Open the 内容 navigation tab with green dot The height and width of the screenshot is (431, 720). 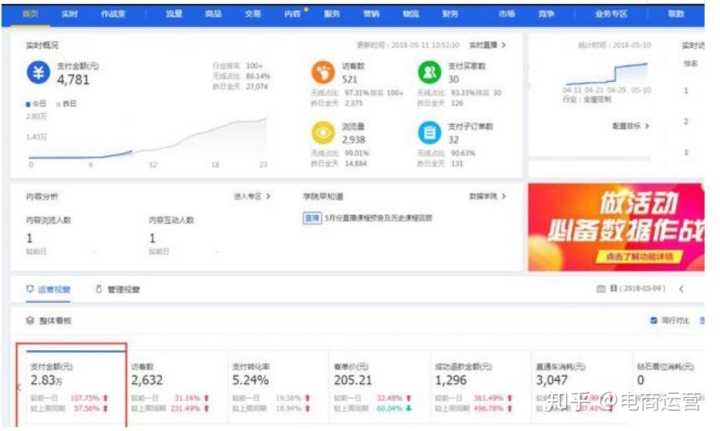[x=294, y=14]
